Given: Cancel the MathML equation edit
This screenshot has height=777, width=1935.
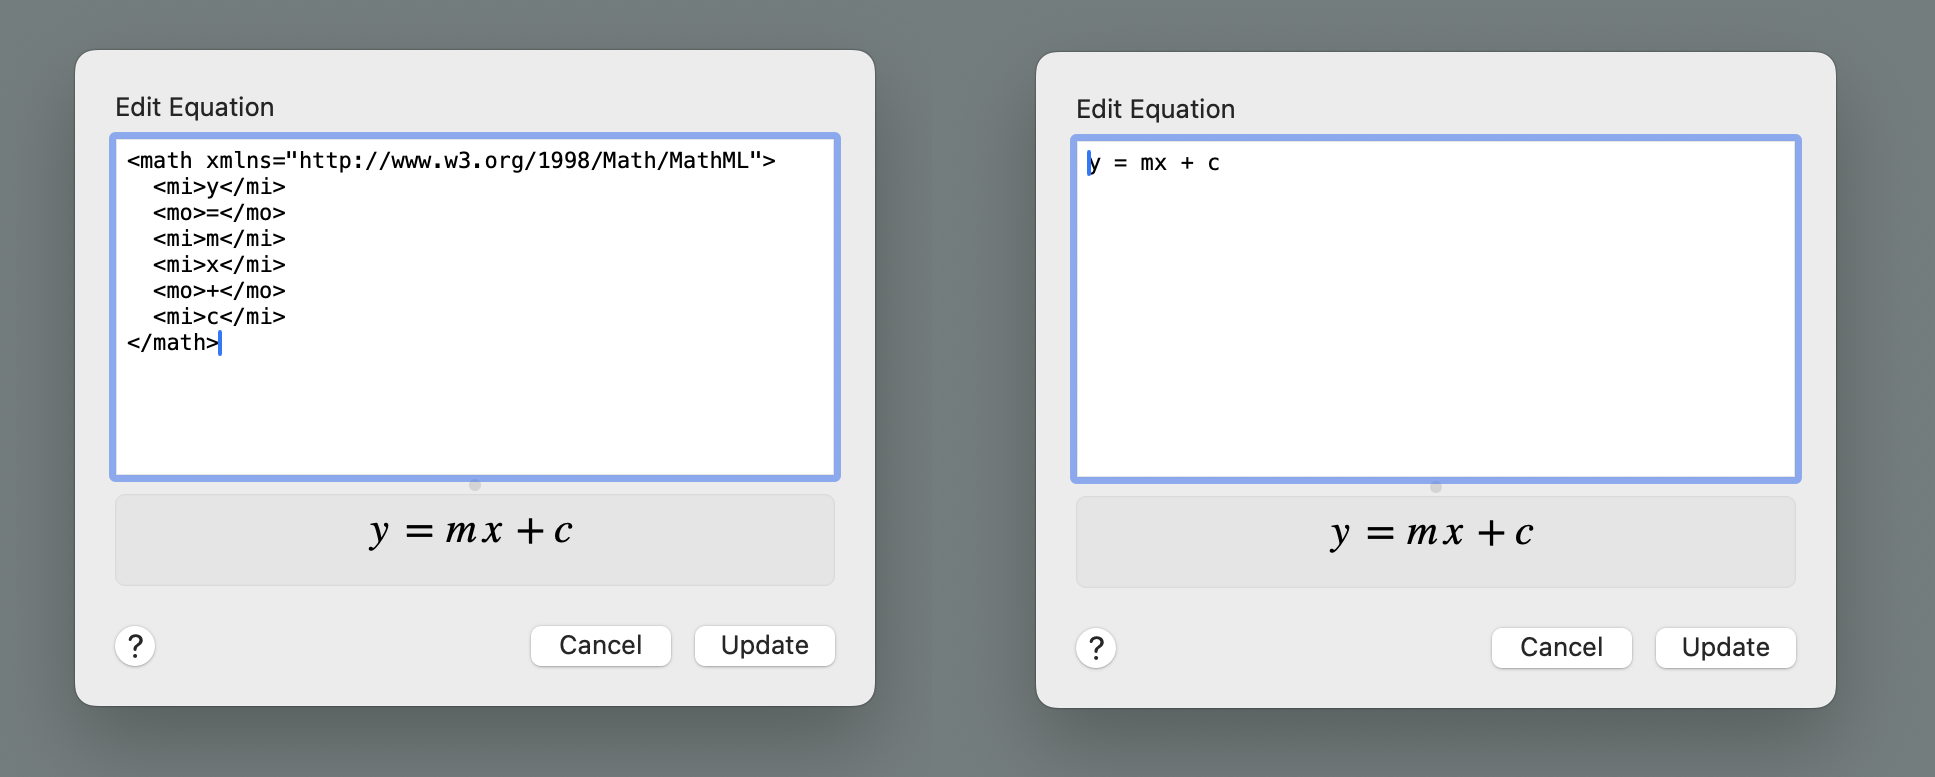Looking at the screenshot, I should [600, 646].
